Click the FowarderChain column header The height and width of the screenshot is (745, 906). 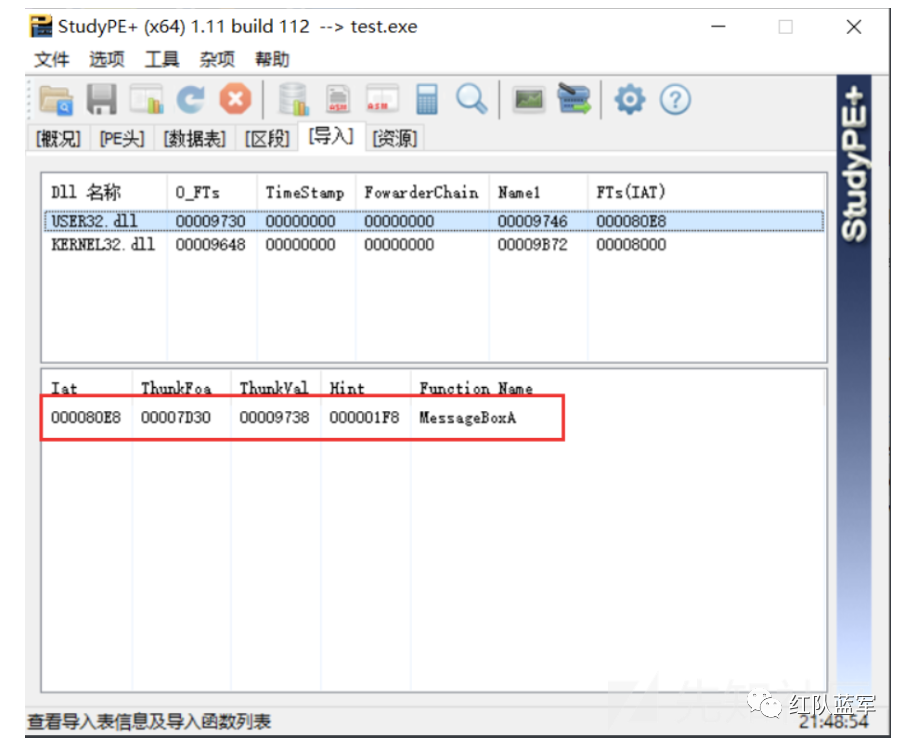click(x=422, y=192)
